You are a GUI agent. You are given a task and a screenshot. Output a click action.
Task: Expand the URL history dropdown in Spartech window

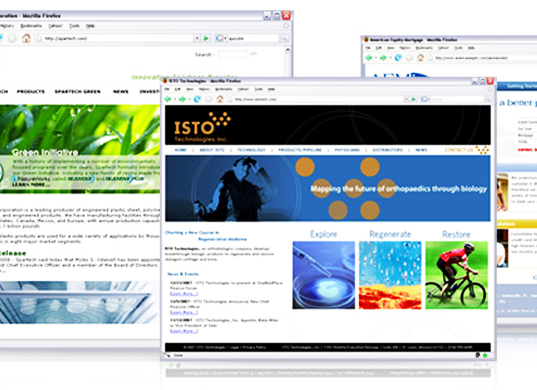click(197, 38)
